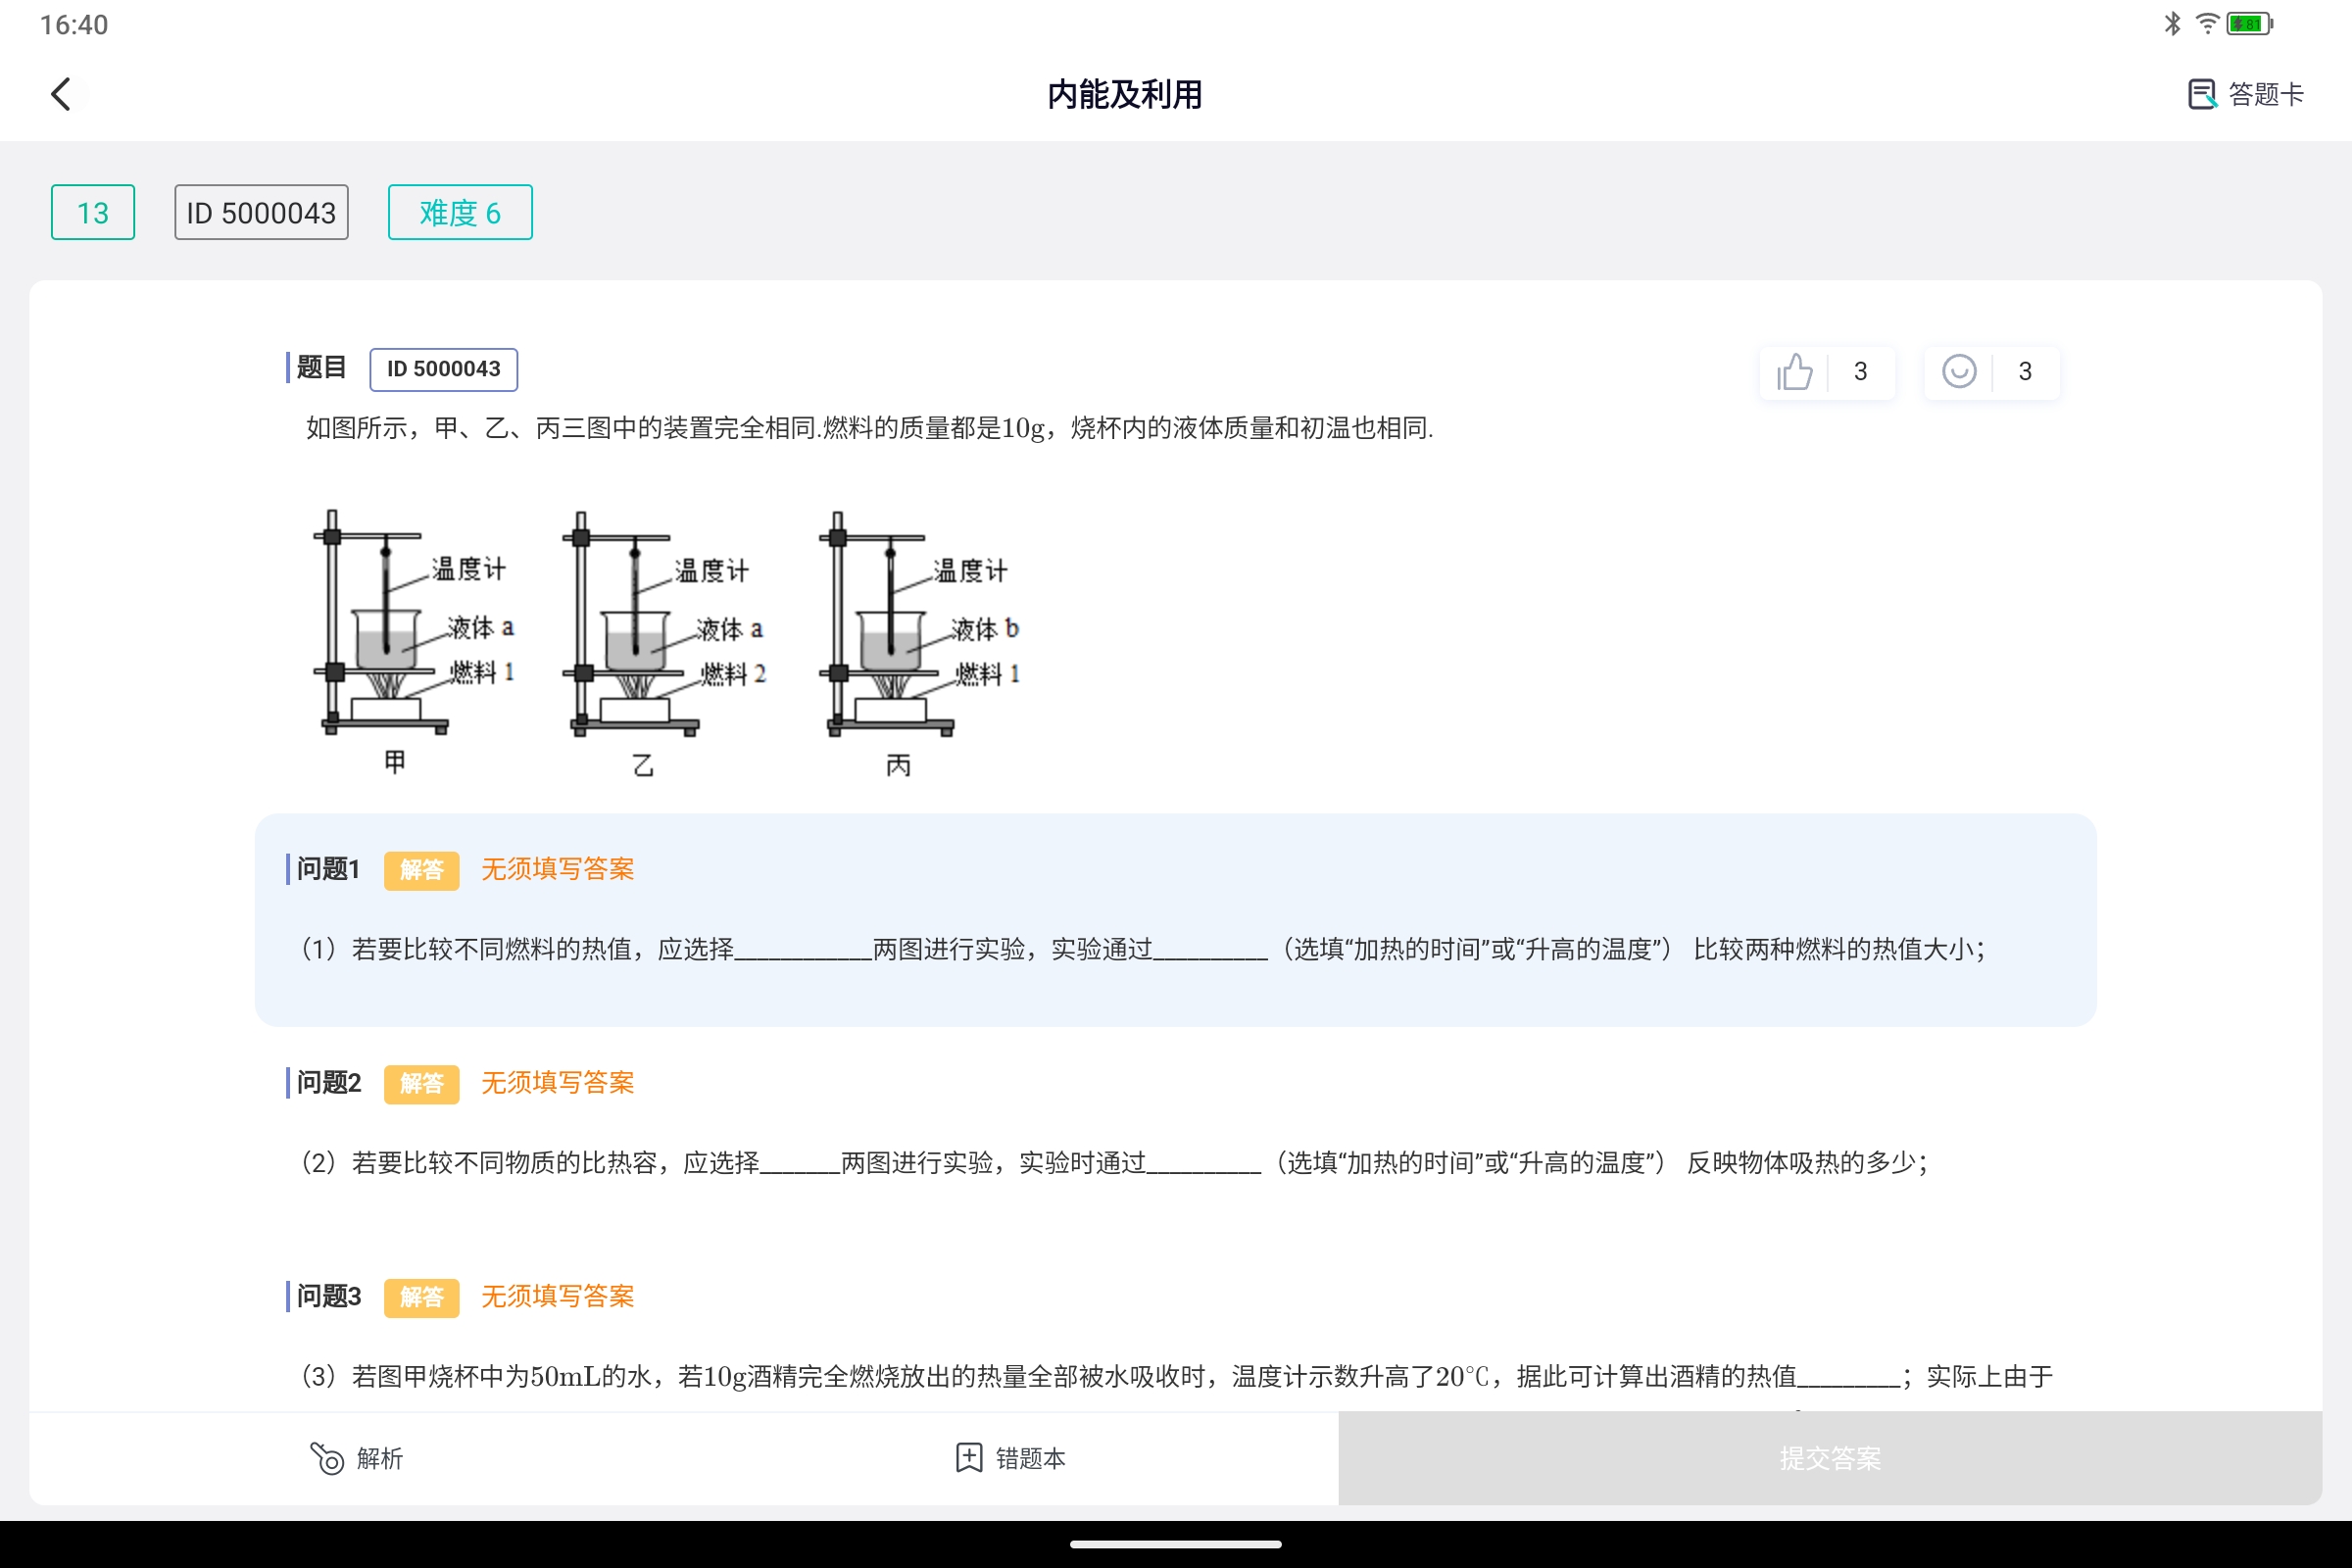The height and width of the screenshot is (1568, 2352).
Task: Open the ID 5000043 chip beside 题目
Action: point(443,368)
